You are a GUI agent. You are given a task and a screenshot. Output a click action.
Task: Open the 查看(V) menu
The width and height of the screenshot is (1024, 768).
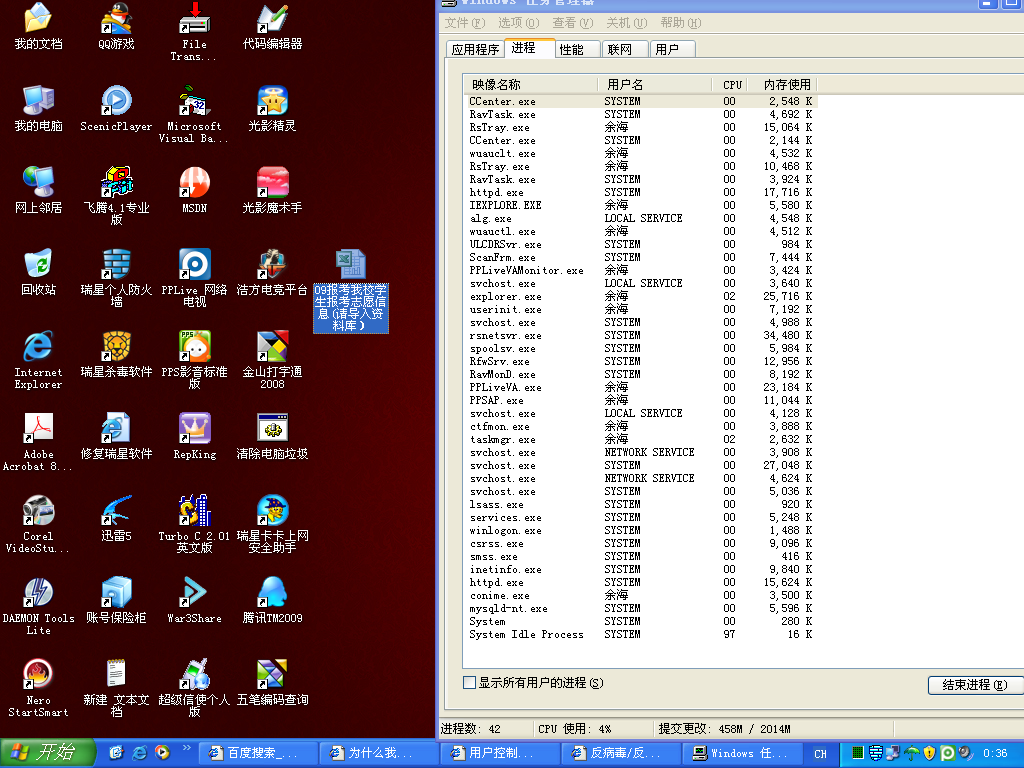[x=573, y=23]
